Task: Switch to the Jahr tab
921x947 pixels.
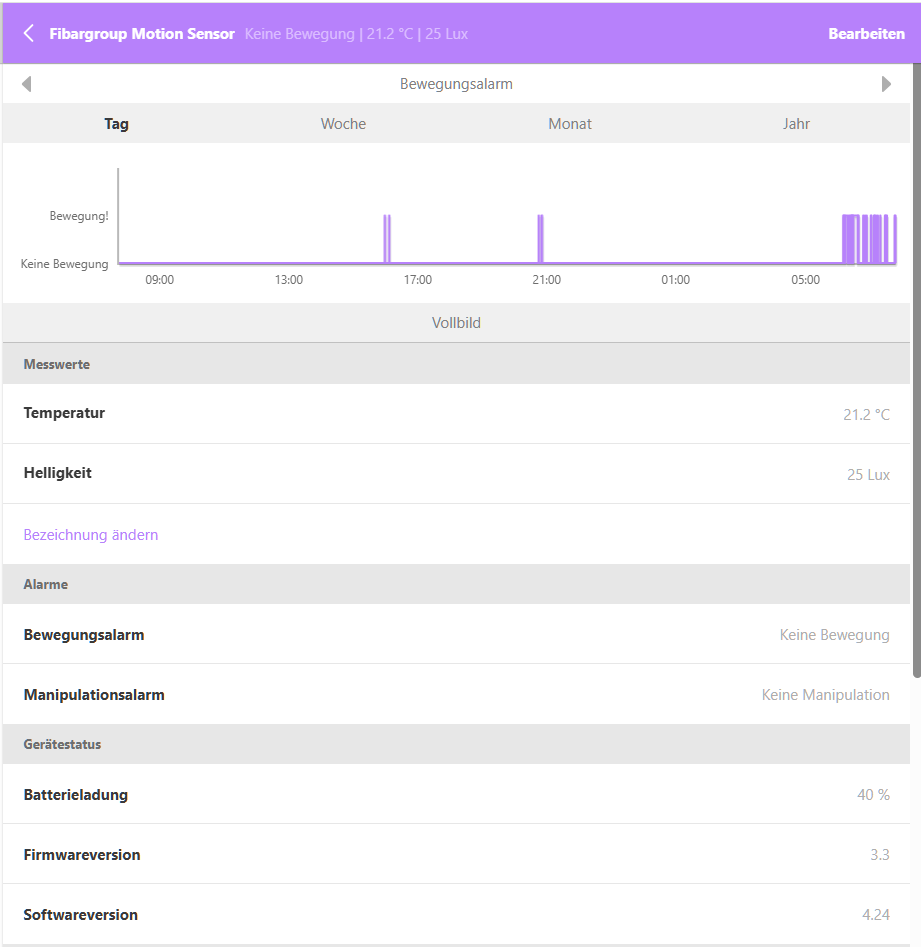Action: [796, 124]
